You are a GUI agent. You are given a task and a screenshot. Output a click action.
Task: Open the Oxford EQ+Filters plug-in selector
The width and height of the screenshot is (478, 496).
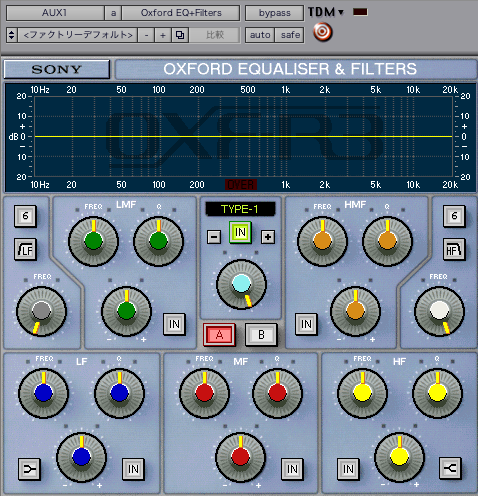point(181,13)
